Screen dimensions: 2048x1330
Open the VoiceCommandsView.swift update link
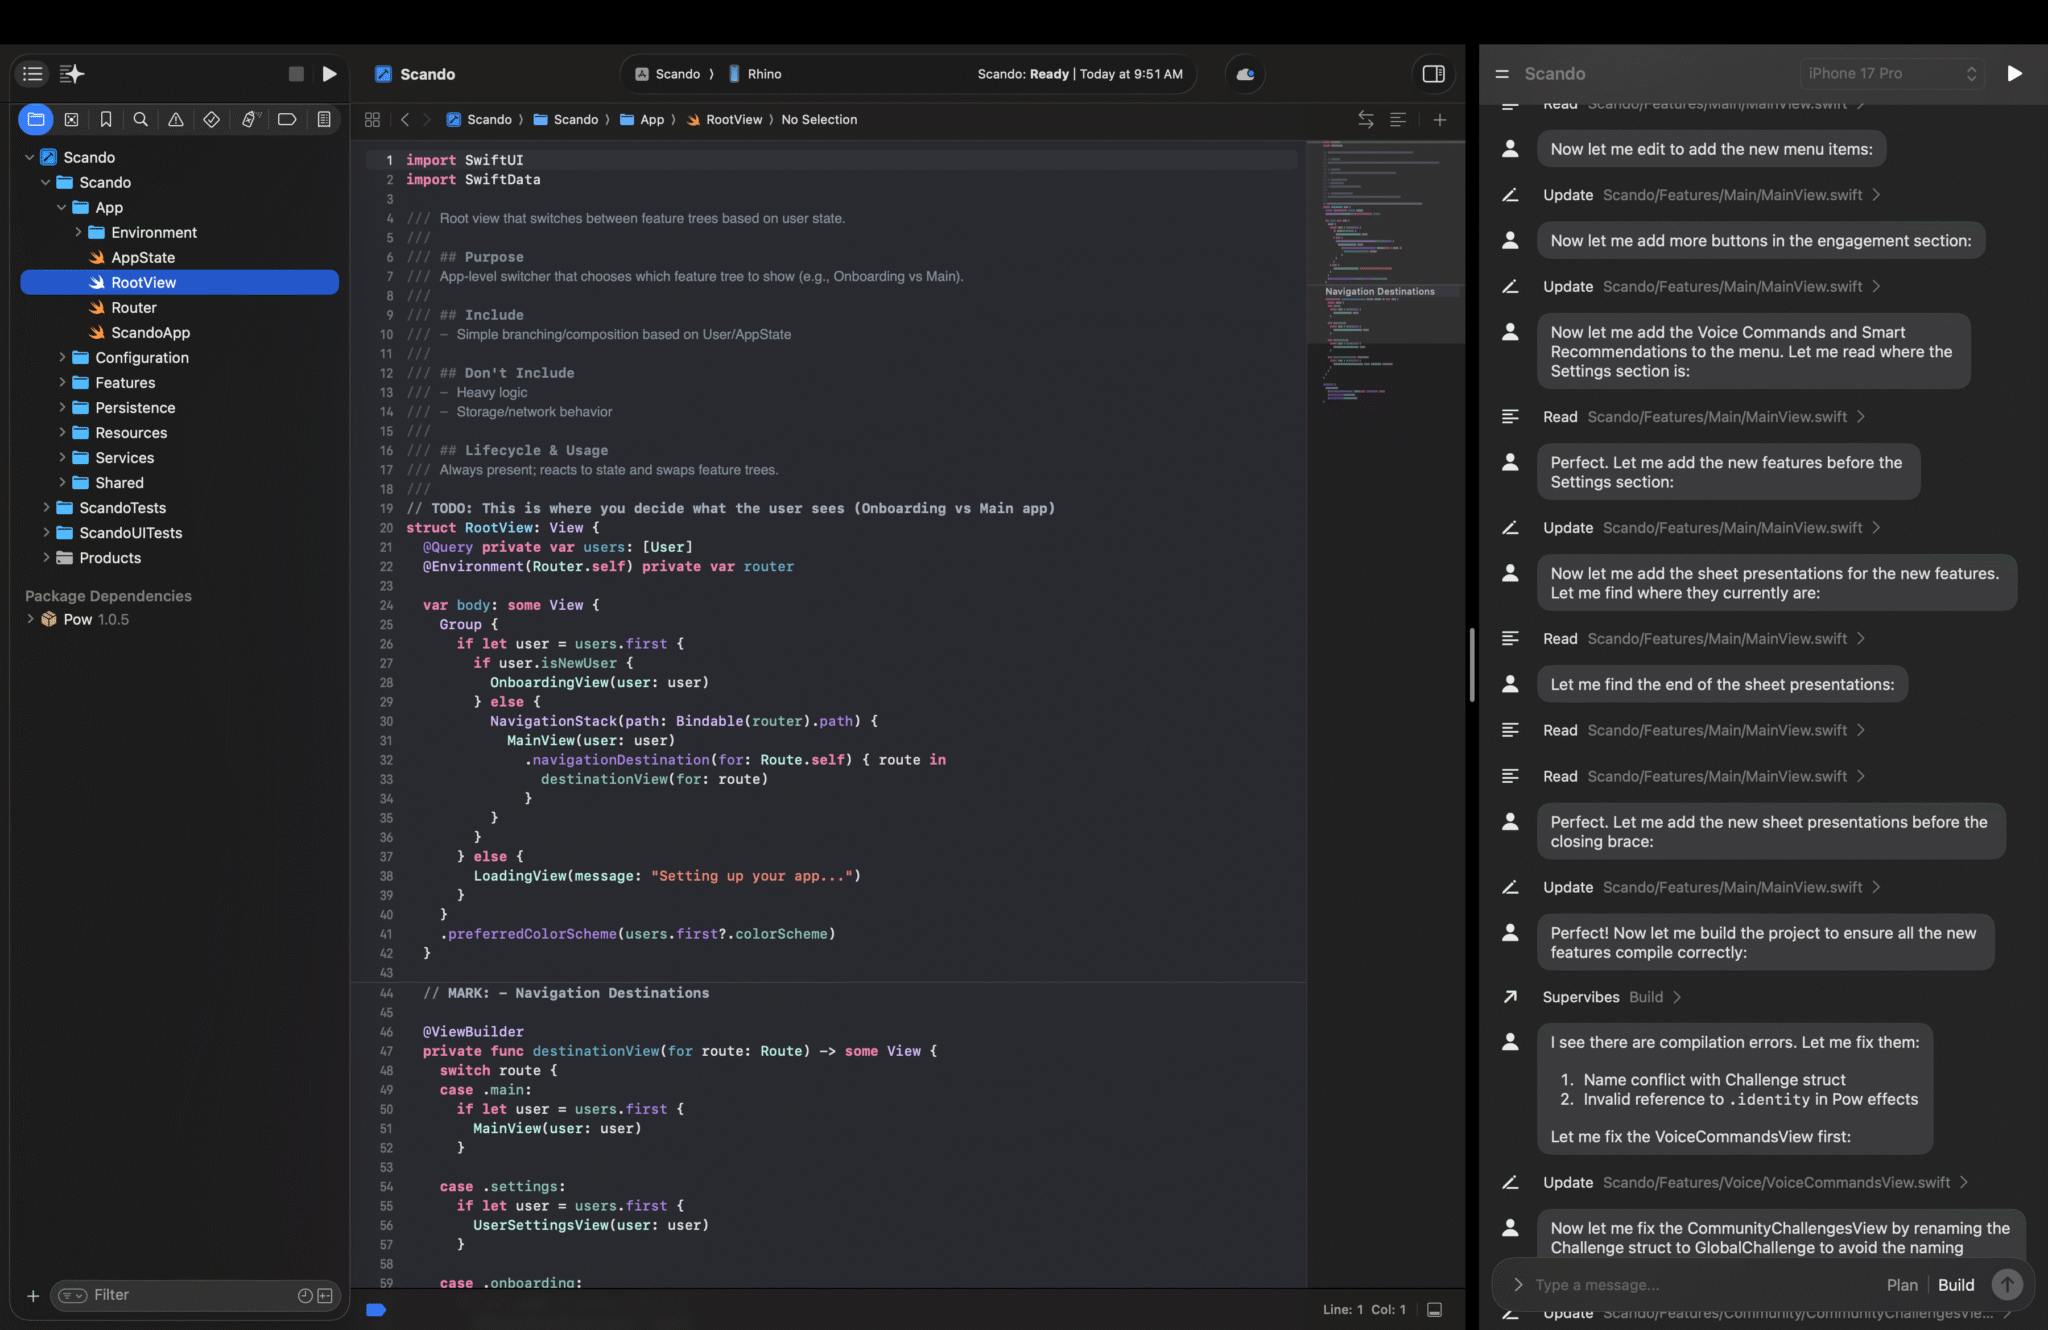coord(1775,1183)
